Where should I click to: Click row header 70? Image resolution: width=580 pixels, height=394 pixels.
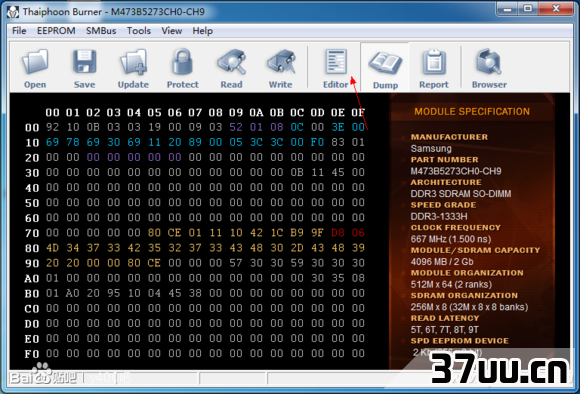[x=32, y=233]
